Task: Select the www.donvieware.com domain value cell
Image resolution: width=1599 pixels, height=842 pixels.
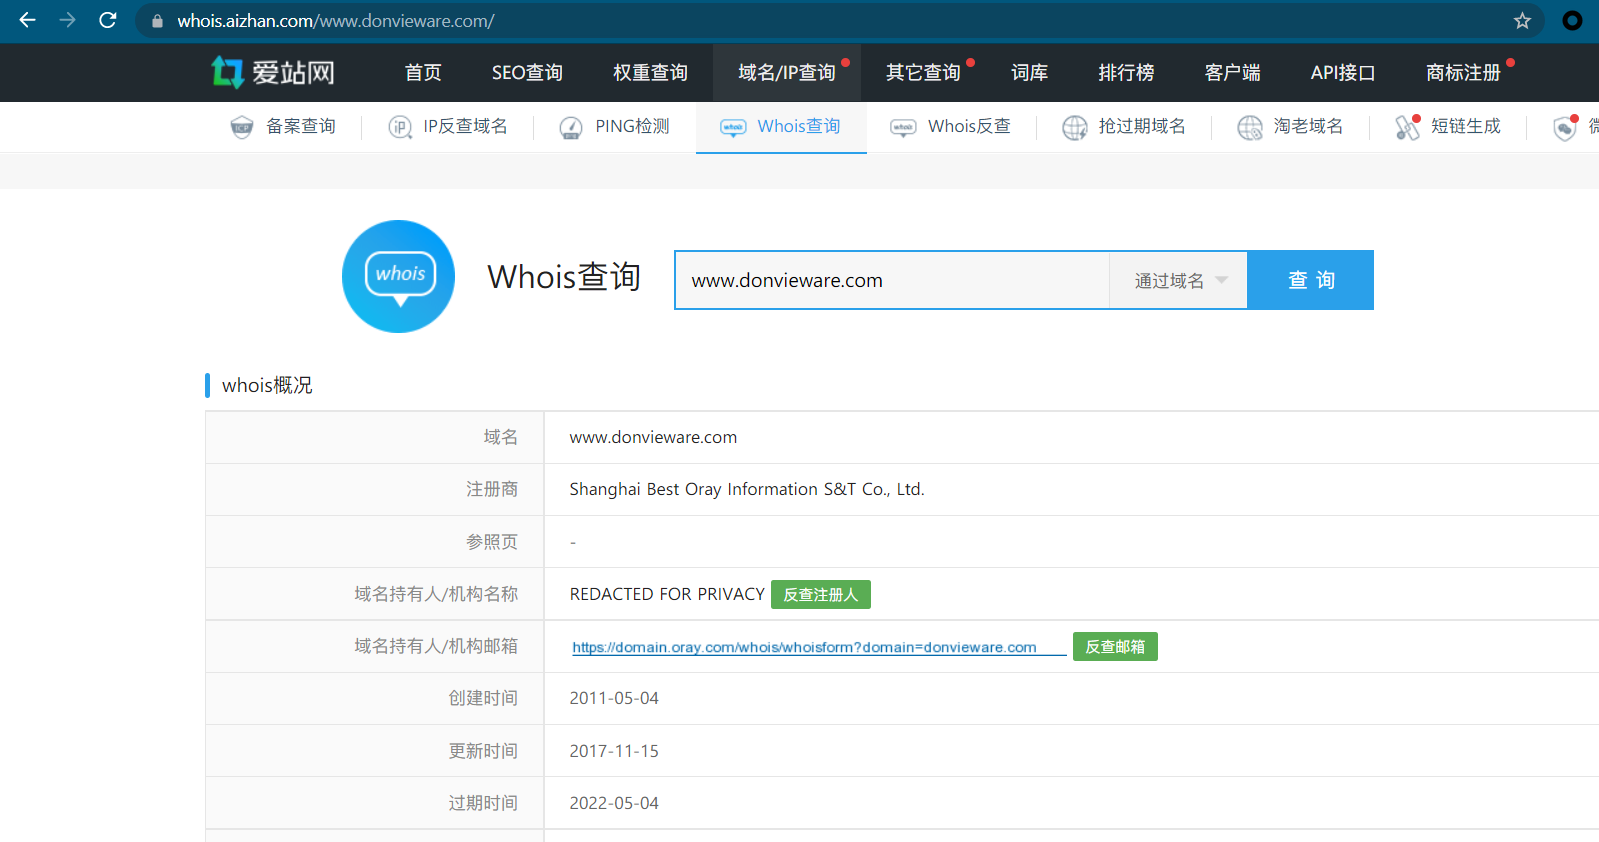Action: (653, 437)
